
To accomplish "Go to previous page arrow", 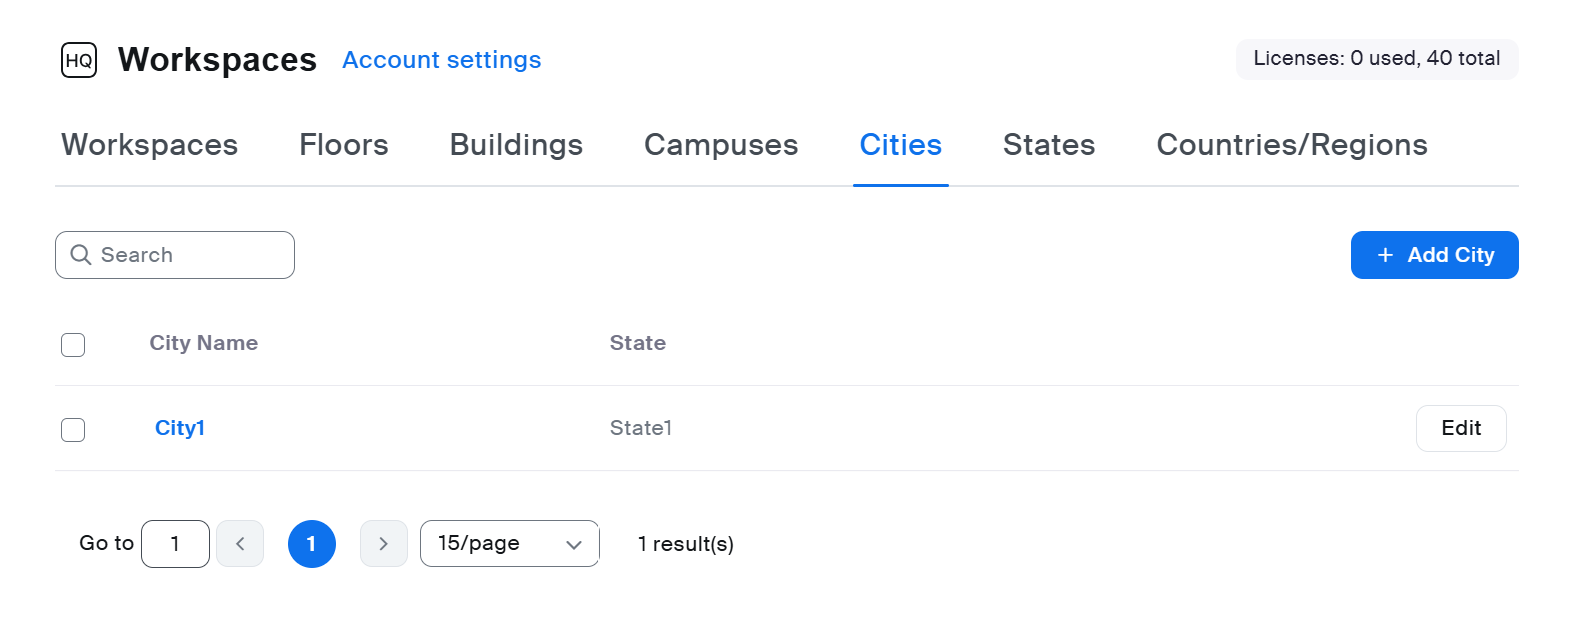I will point(240,544).
